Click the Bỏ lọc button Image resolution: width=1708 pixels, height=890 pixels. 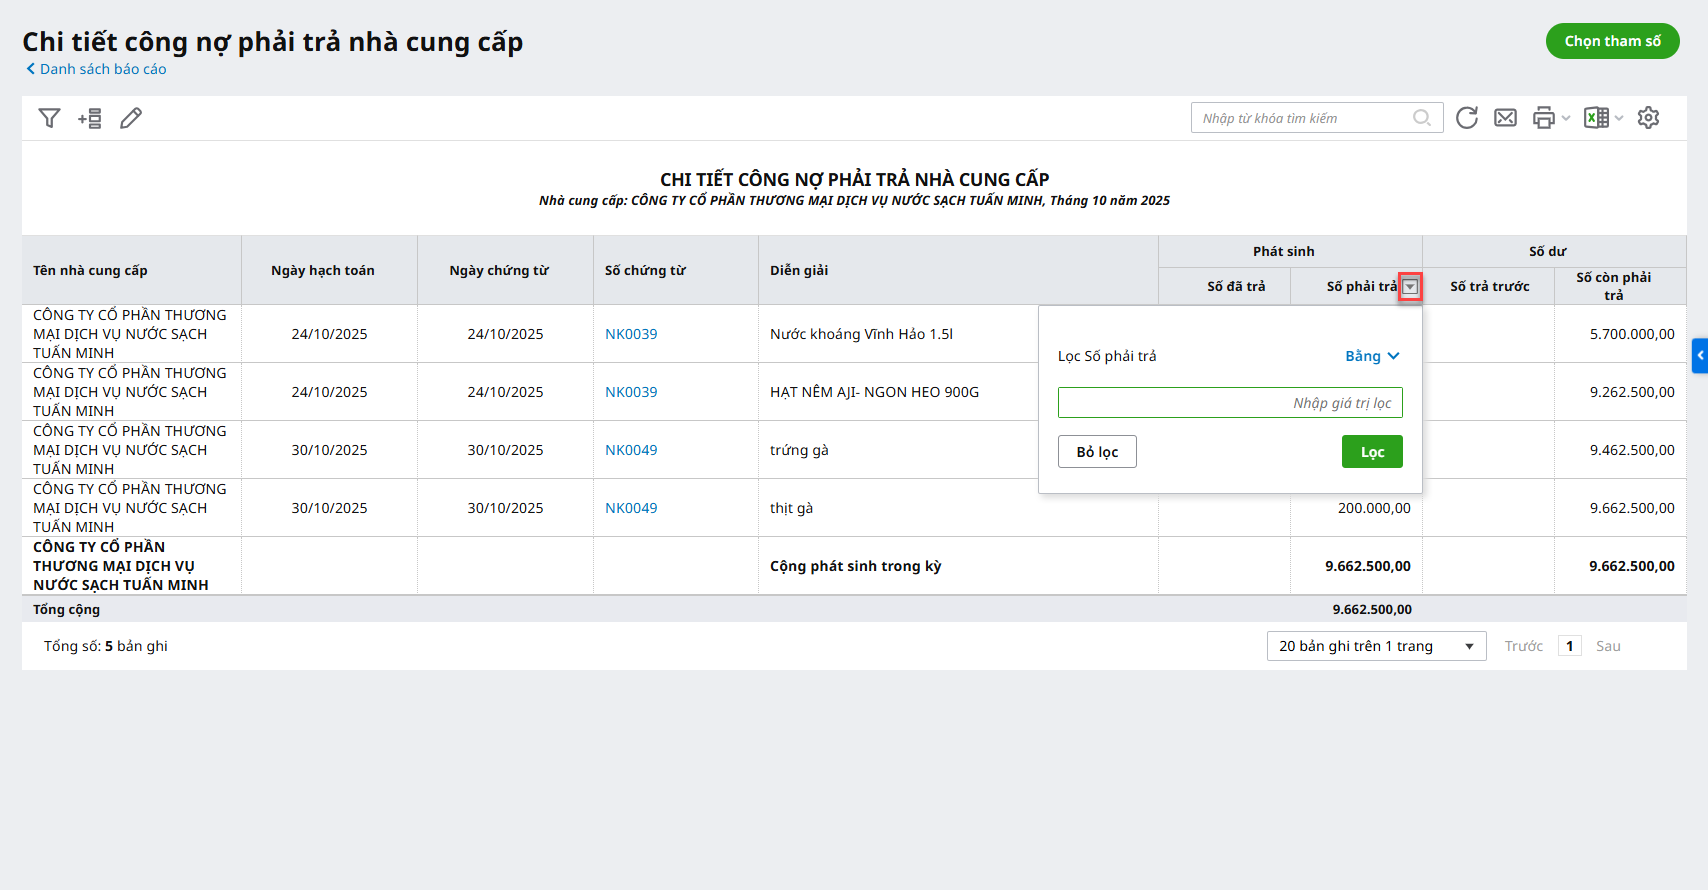(1097, 452)
